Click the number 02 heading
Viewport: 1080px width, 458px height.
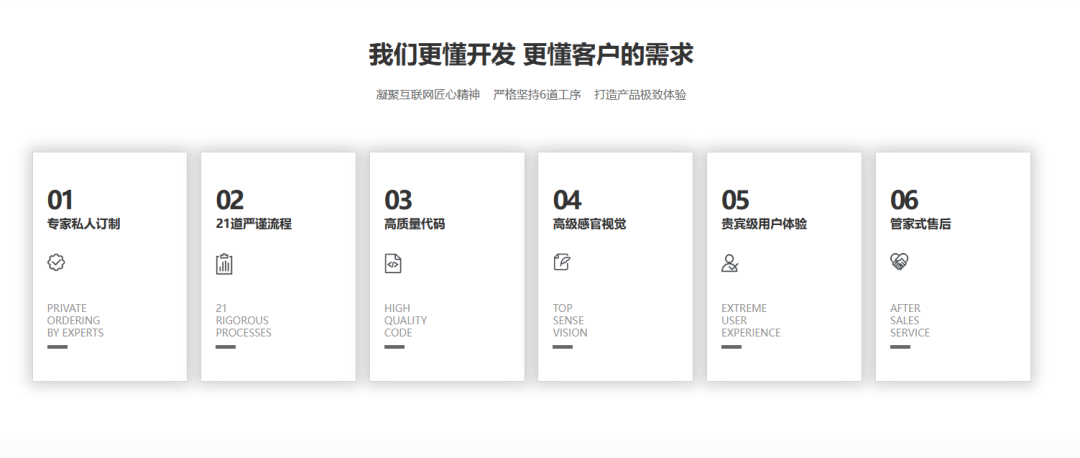pos(229,200)
